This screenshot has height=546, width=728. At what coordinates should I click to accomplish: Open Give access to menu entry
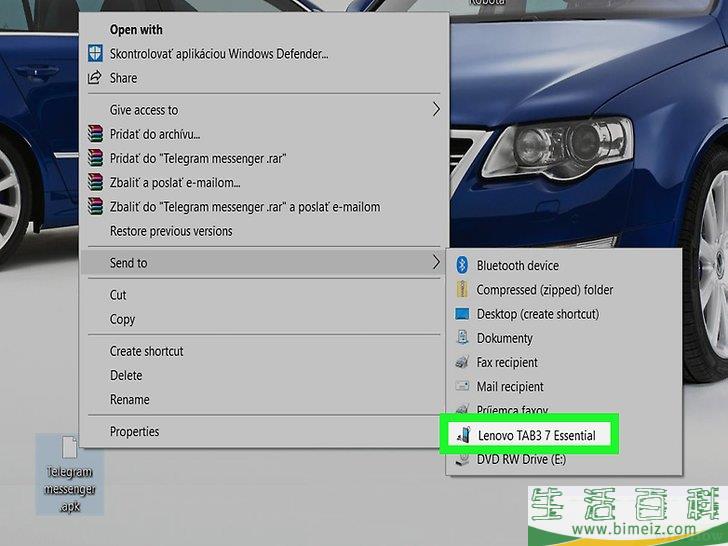[x=264, y=110]
